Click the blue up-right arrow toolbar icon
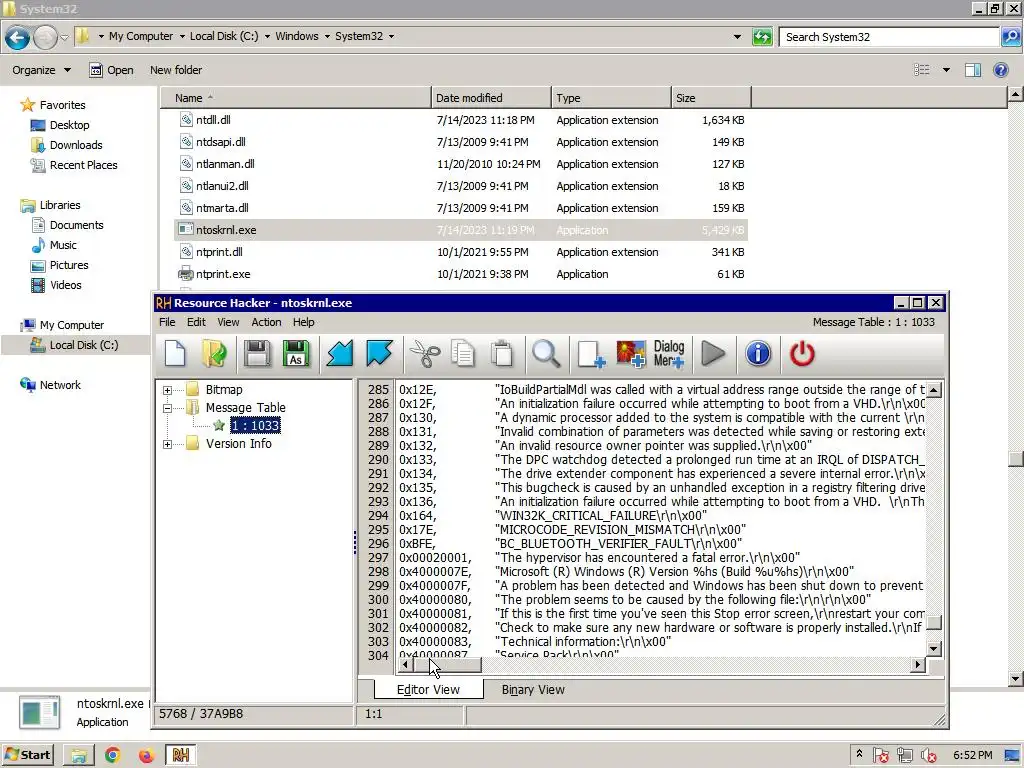 [379, 354]
